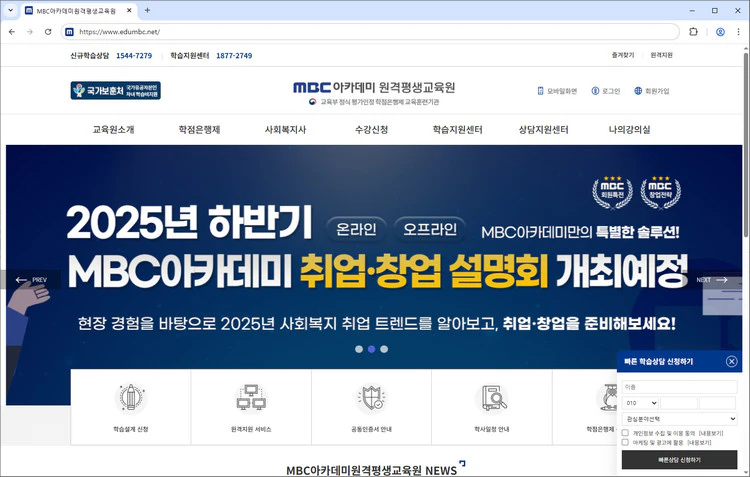This screenshot has width=750, height=477.
Task: Open the 010 phone prefix dropdown
Action: pos(640,403)
